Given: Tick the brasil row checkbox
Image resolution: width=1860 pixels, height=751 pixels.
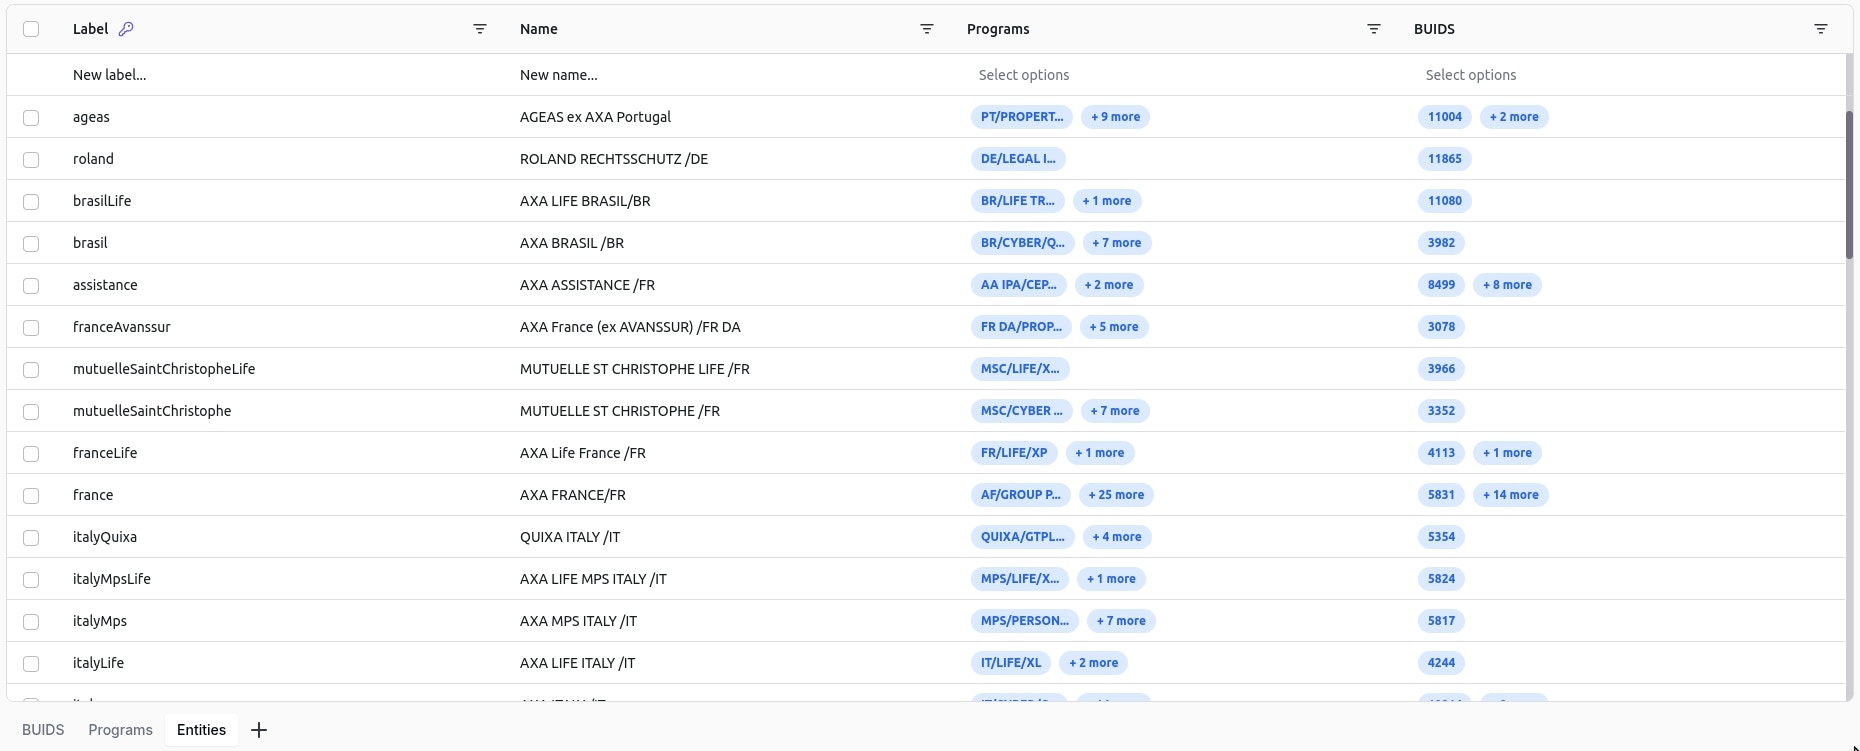Looking at the screenshot, I should (31, 244).
